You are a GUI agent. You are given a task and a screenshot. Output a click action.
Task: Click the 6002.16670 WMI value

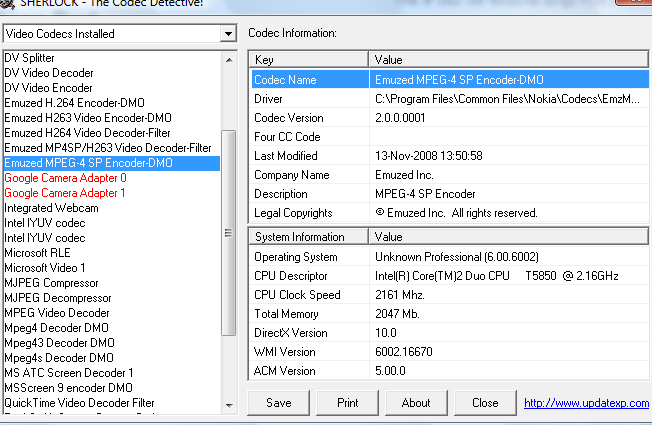coord(404,352)
